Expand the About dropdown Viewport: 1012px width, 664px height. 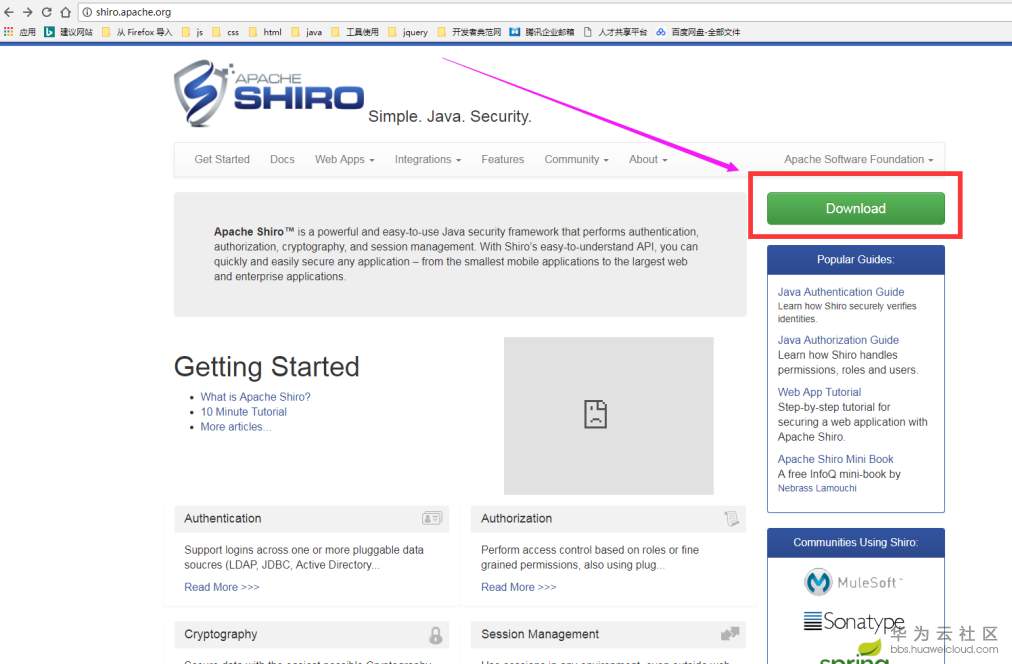click(648, 159)
